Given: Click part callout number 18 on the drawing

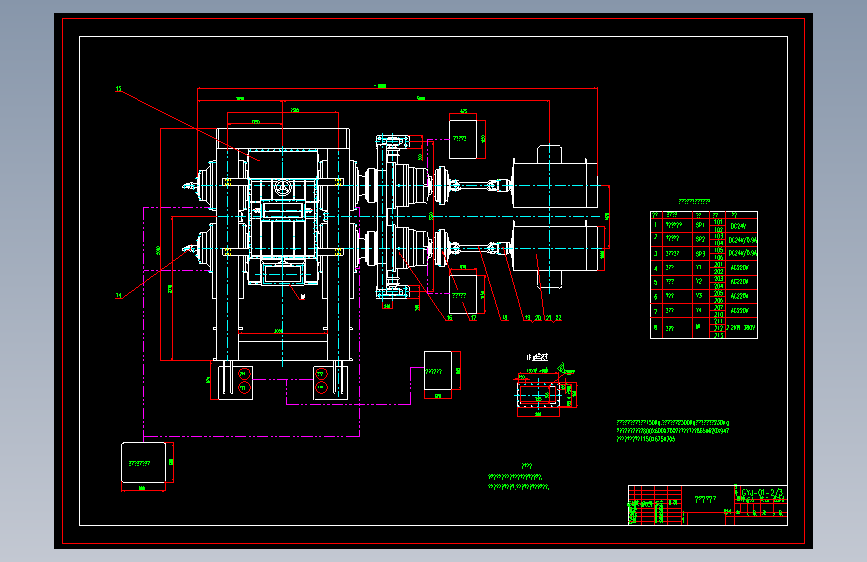Looking at the screenshot, I should point(504,318).
